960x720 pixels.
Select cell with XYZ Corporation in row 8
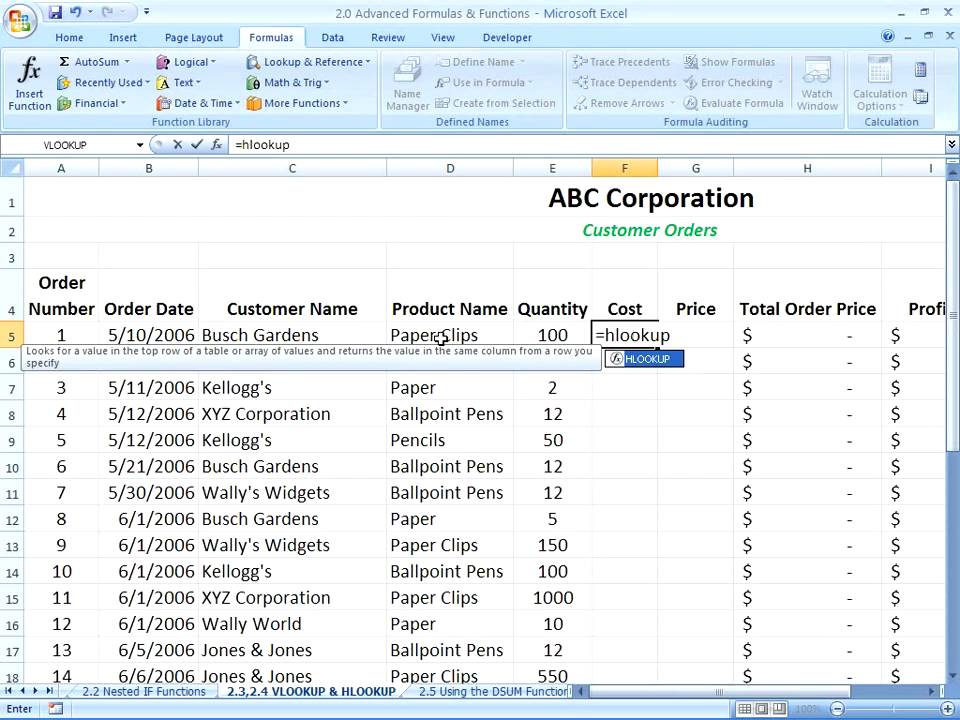click(292, 414)
